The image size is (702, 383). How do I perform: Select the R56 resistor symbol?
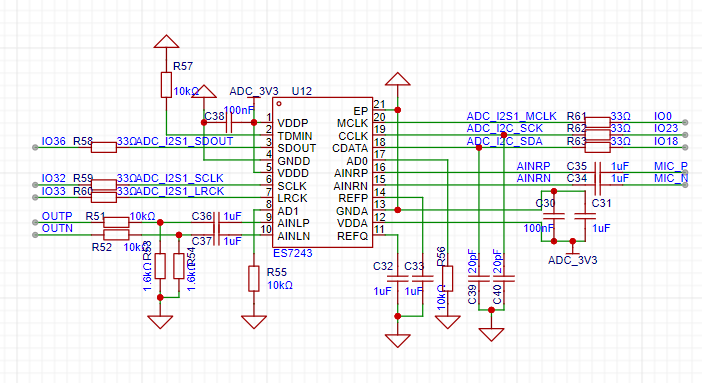447,278
